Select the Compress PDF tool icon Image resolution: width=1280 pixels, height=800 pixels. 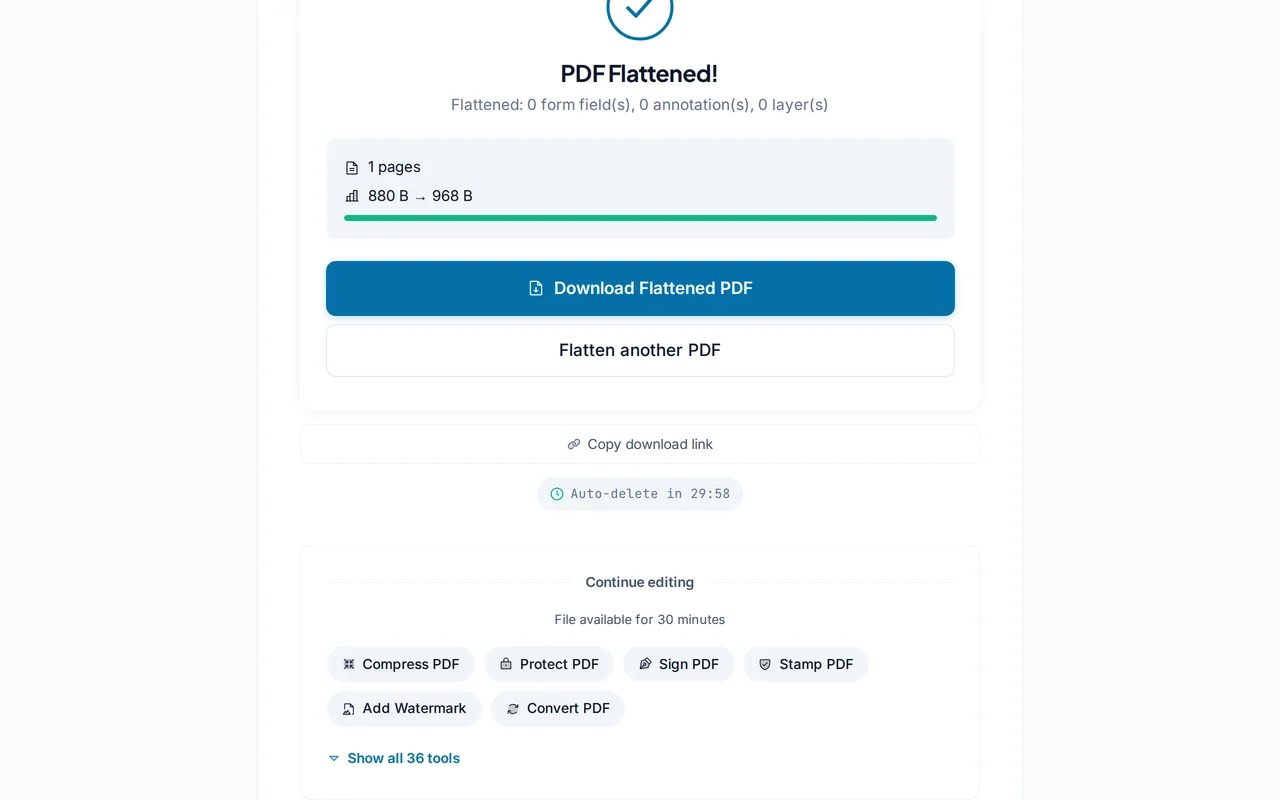pos(349,664)
